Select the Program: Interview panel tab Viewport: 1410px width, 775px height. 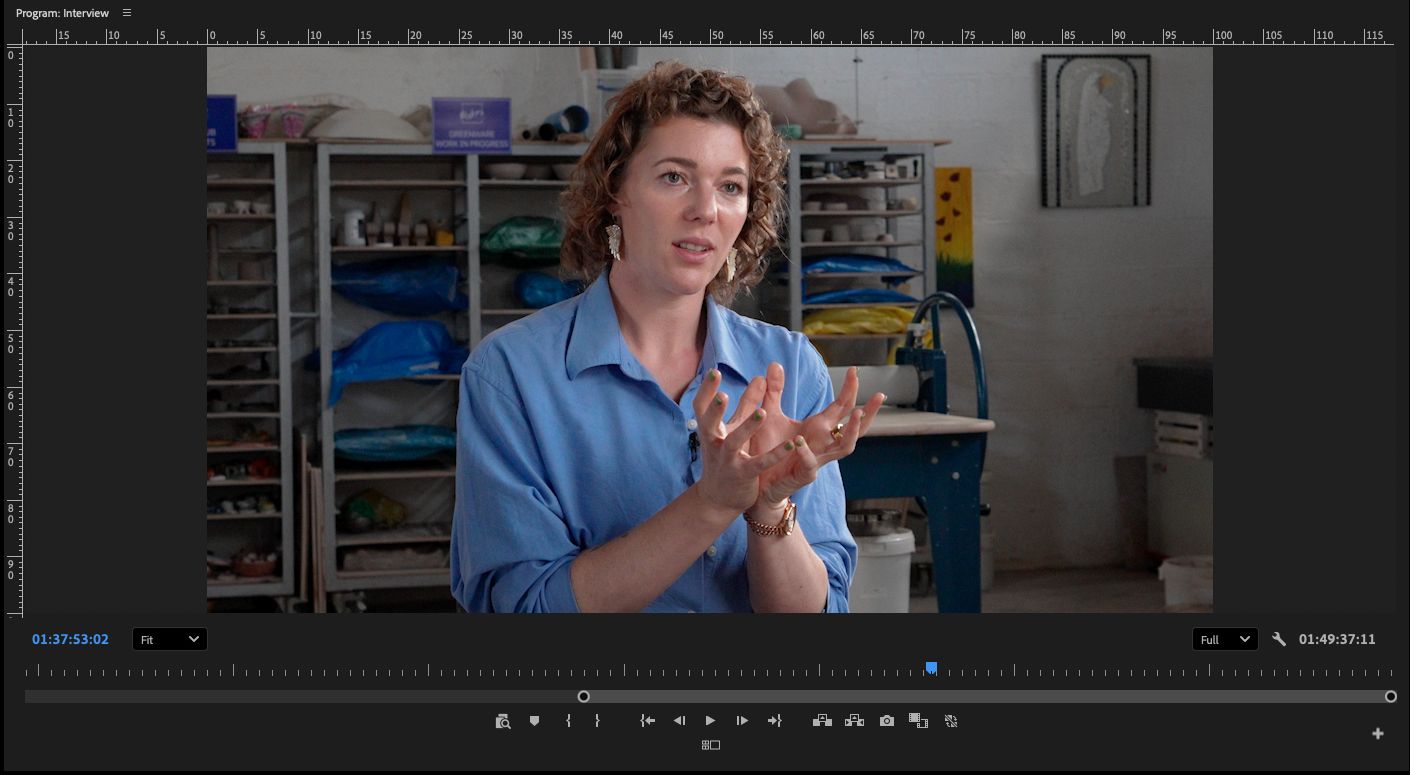coord(62,13)
